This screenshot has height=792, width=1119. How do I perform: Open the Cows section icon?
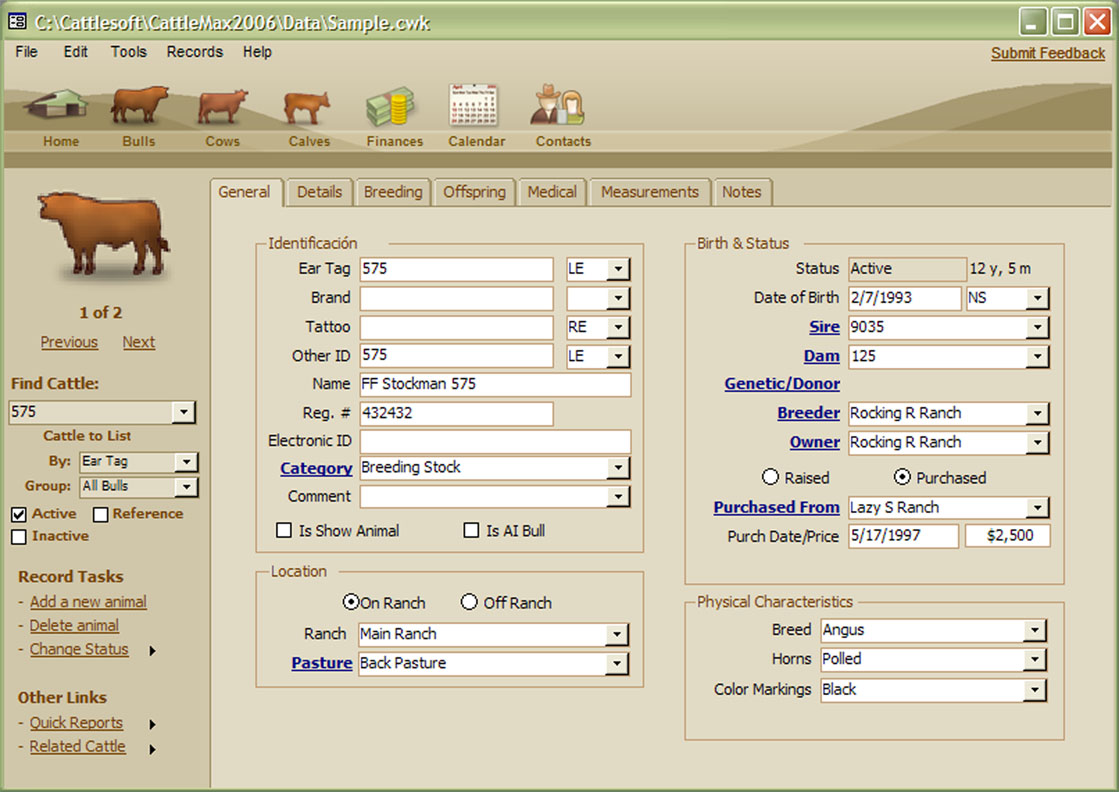click(222, 107)
